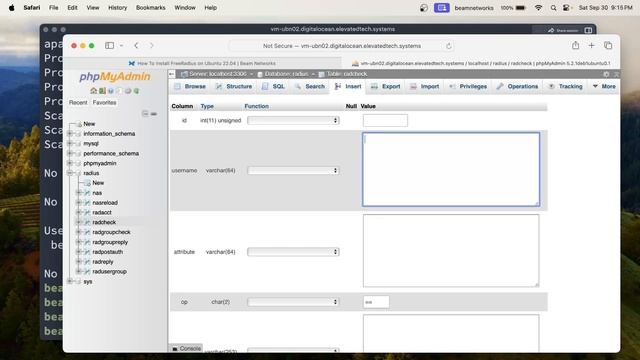
Task: Open macOS Spotlight search
Action: coord(553,8)
